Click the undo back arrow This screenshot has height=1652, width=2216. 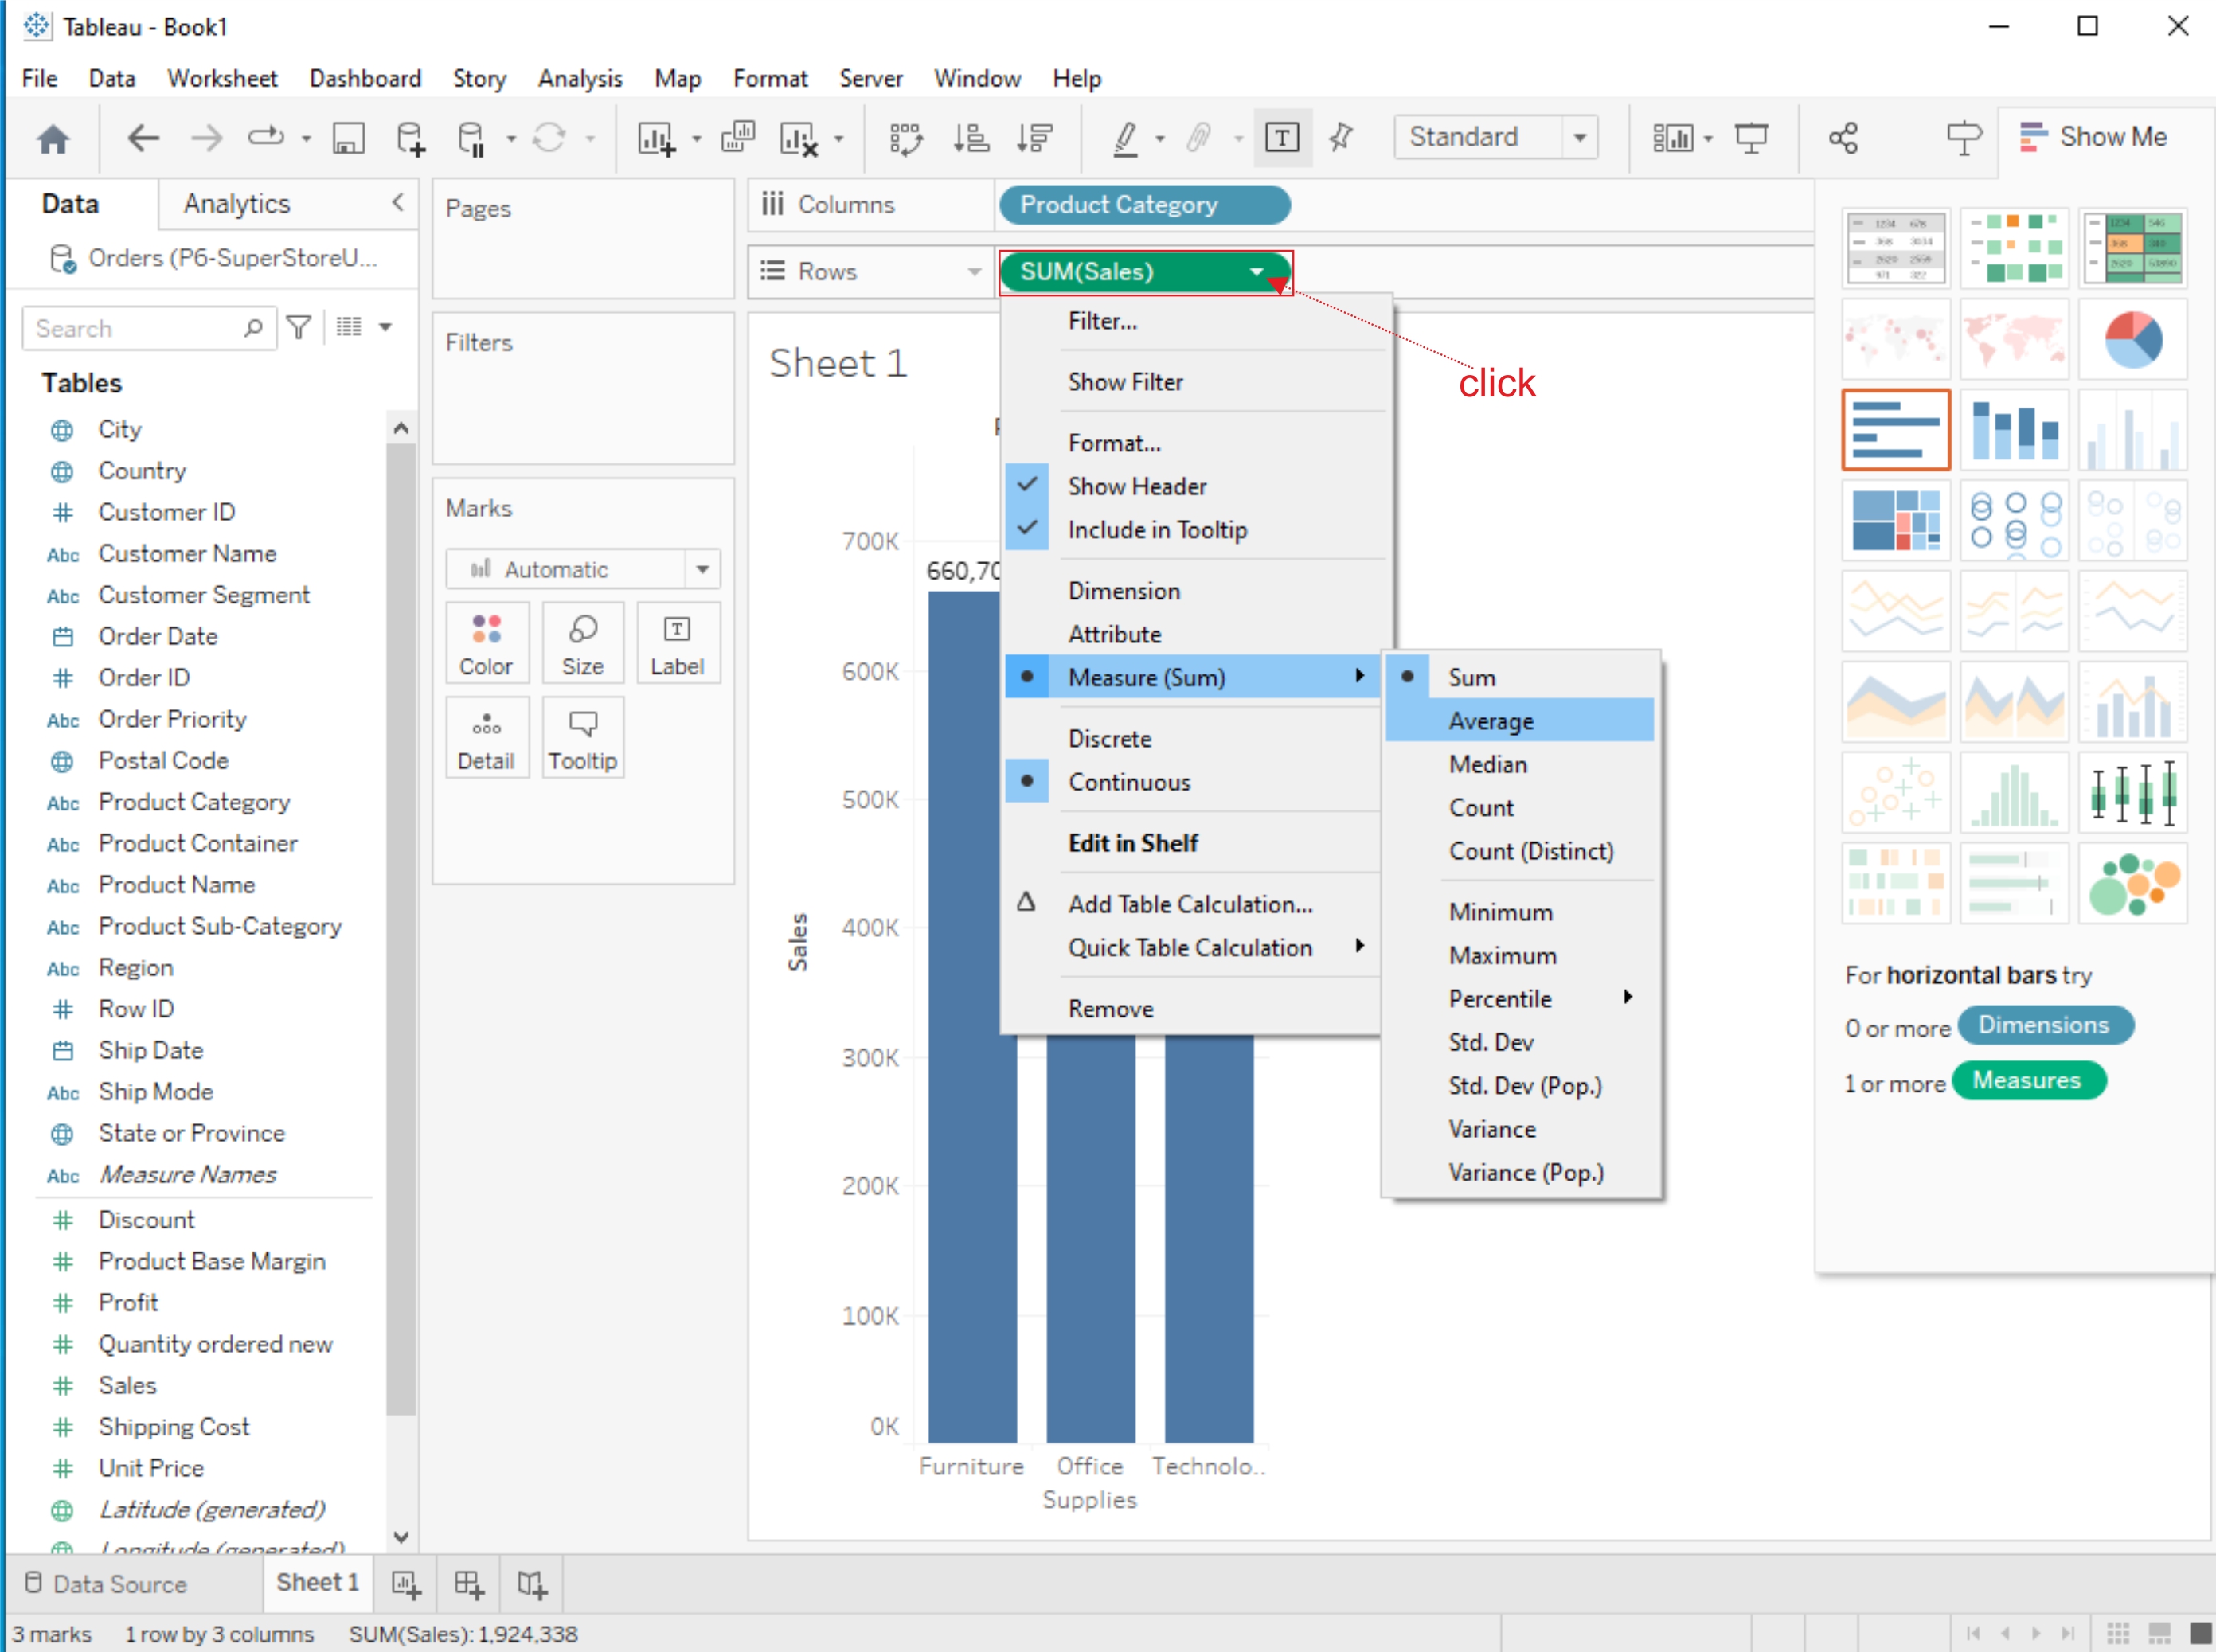pyautogui.click(x=143, y=138)
